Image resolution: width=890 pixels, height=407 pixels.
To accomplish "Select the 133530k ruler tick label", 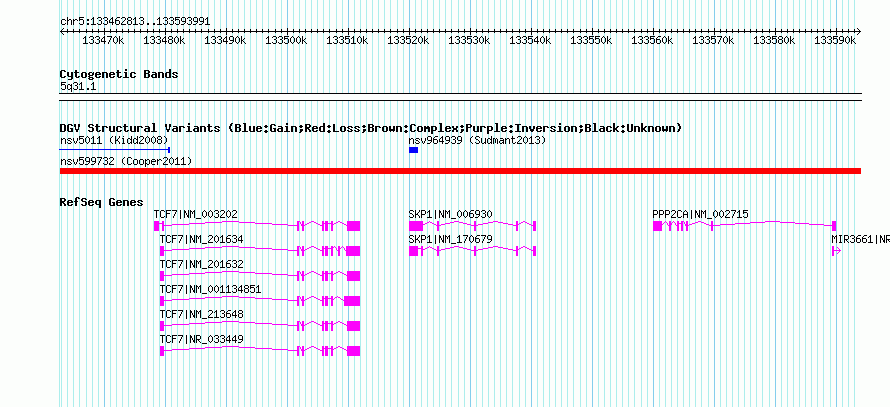I will 469,40.
